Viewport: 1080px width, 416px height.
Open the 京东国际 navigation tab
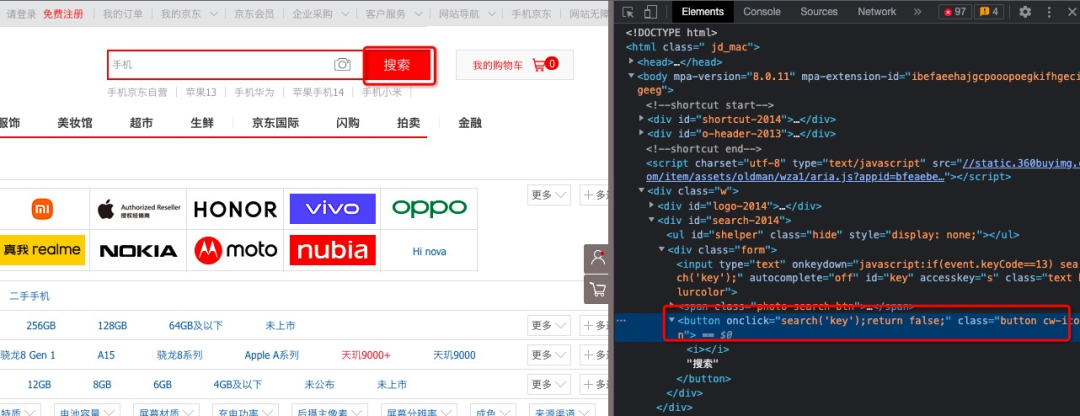(x=276, y=123)
